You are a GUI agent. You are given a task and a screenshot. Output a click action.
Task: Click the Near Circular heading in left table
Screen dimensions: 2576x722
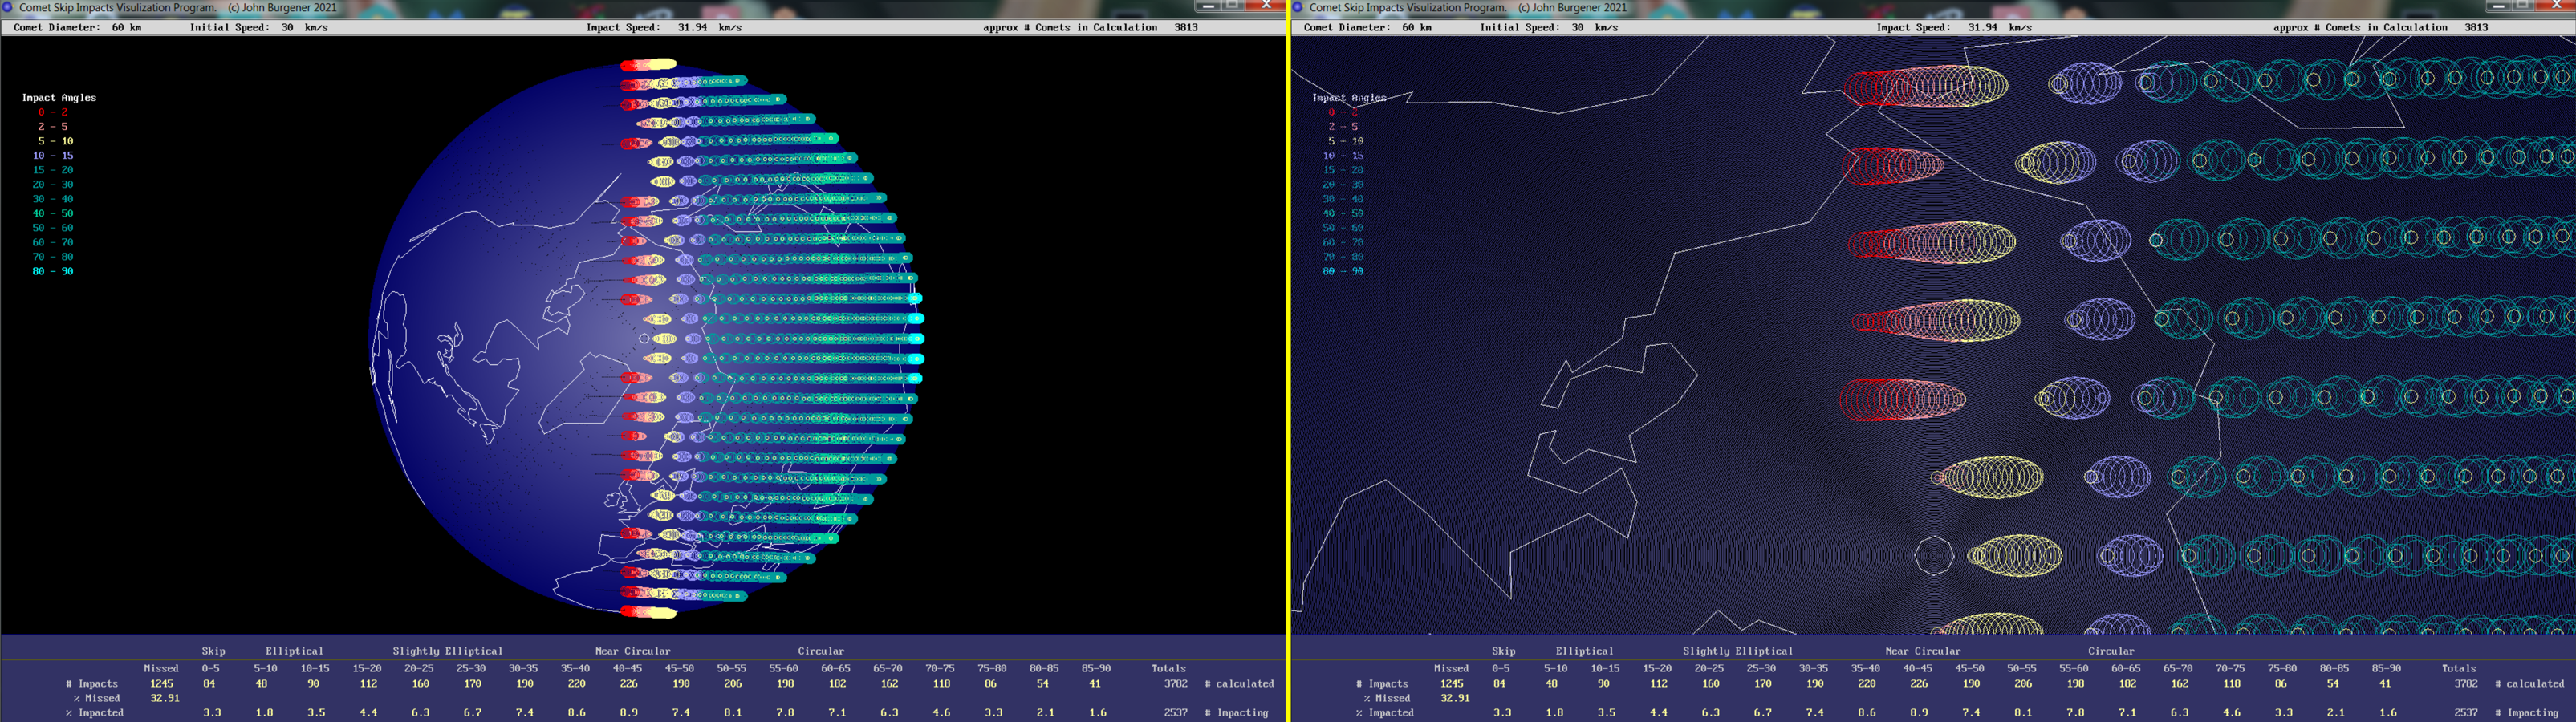[632, 651]
